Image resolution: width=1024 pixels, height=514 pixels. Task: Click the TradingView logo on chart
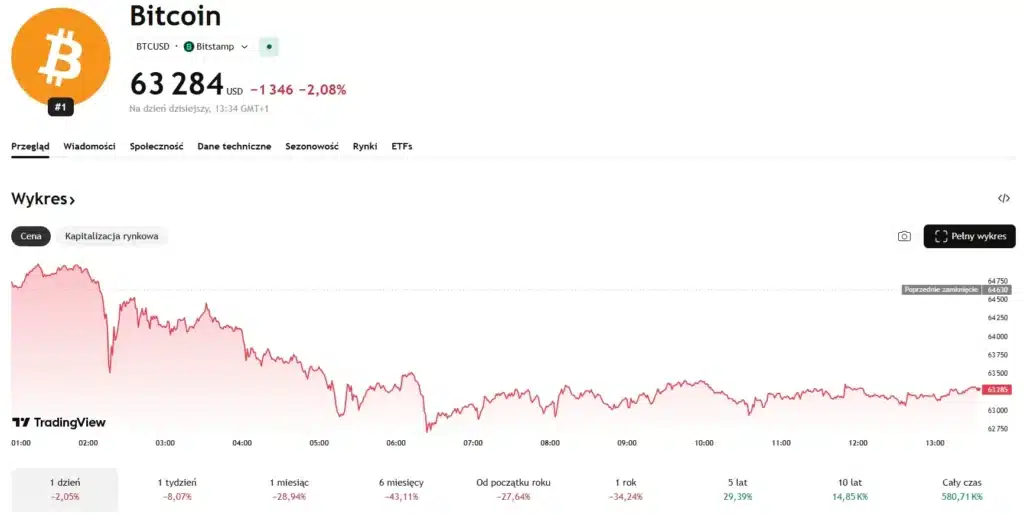pyautogui.click(x=58, y=422)
